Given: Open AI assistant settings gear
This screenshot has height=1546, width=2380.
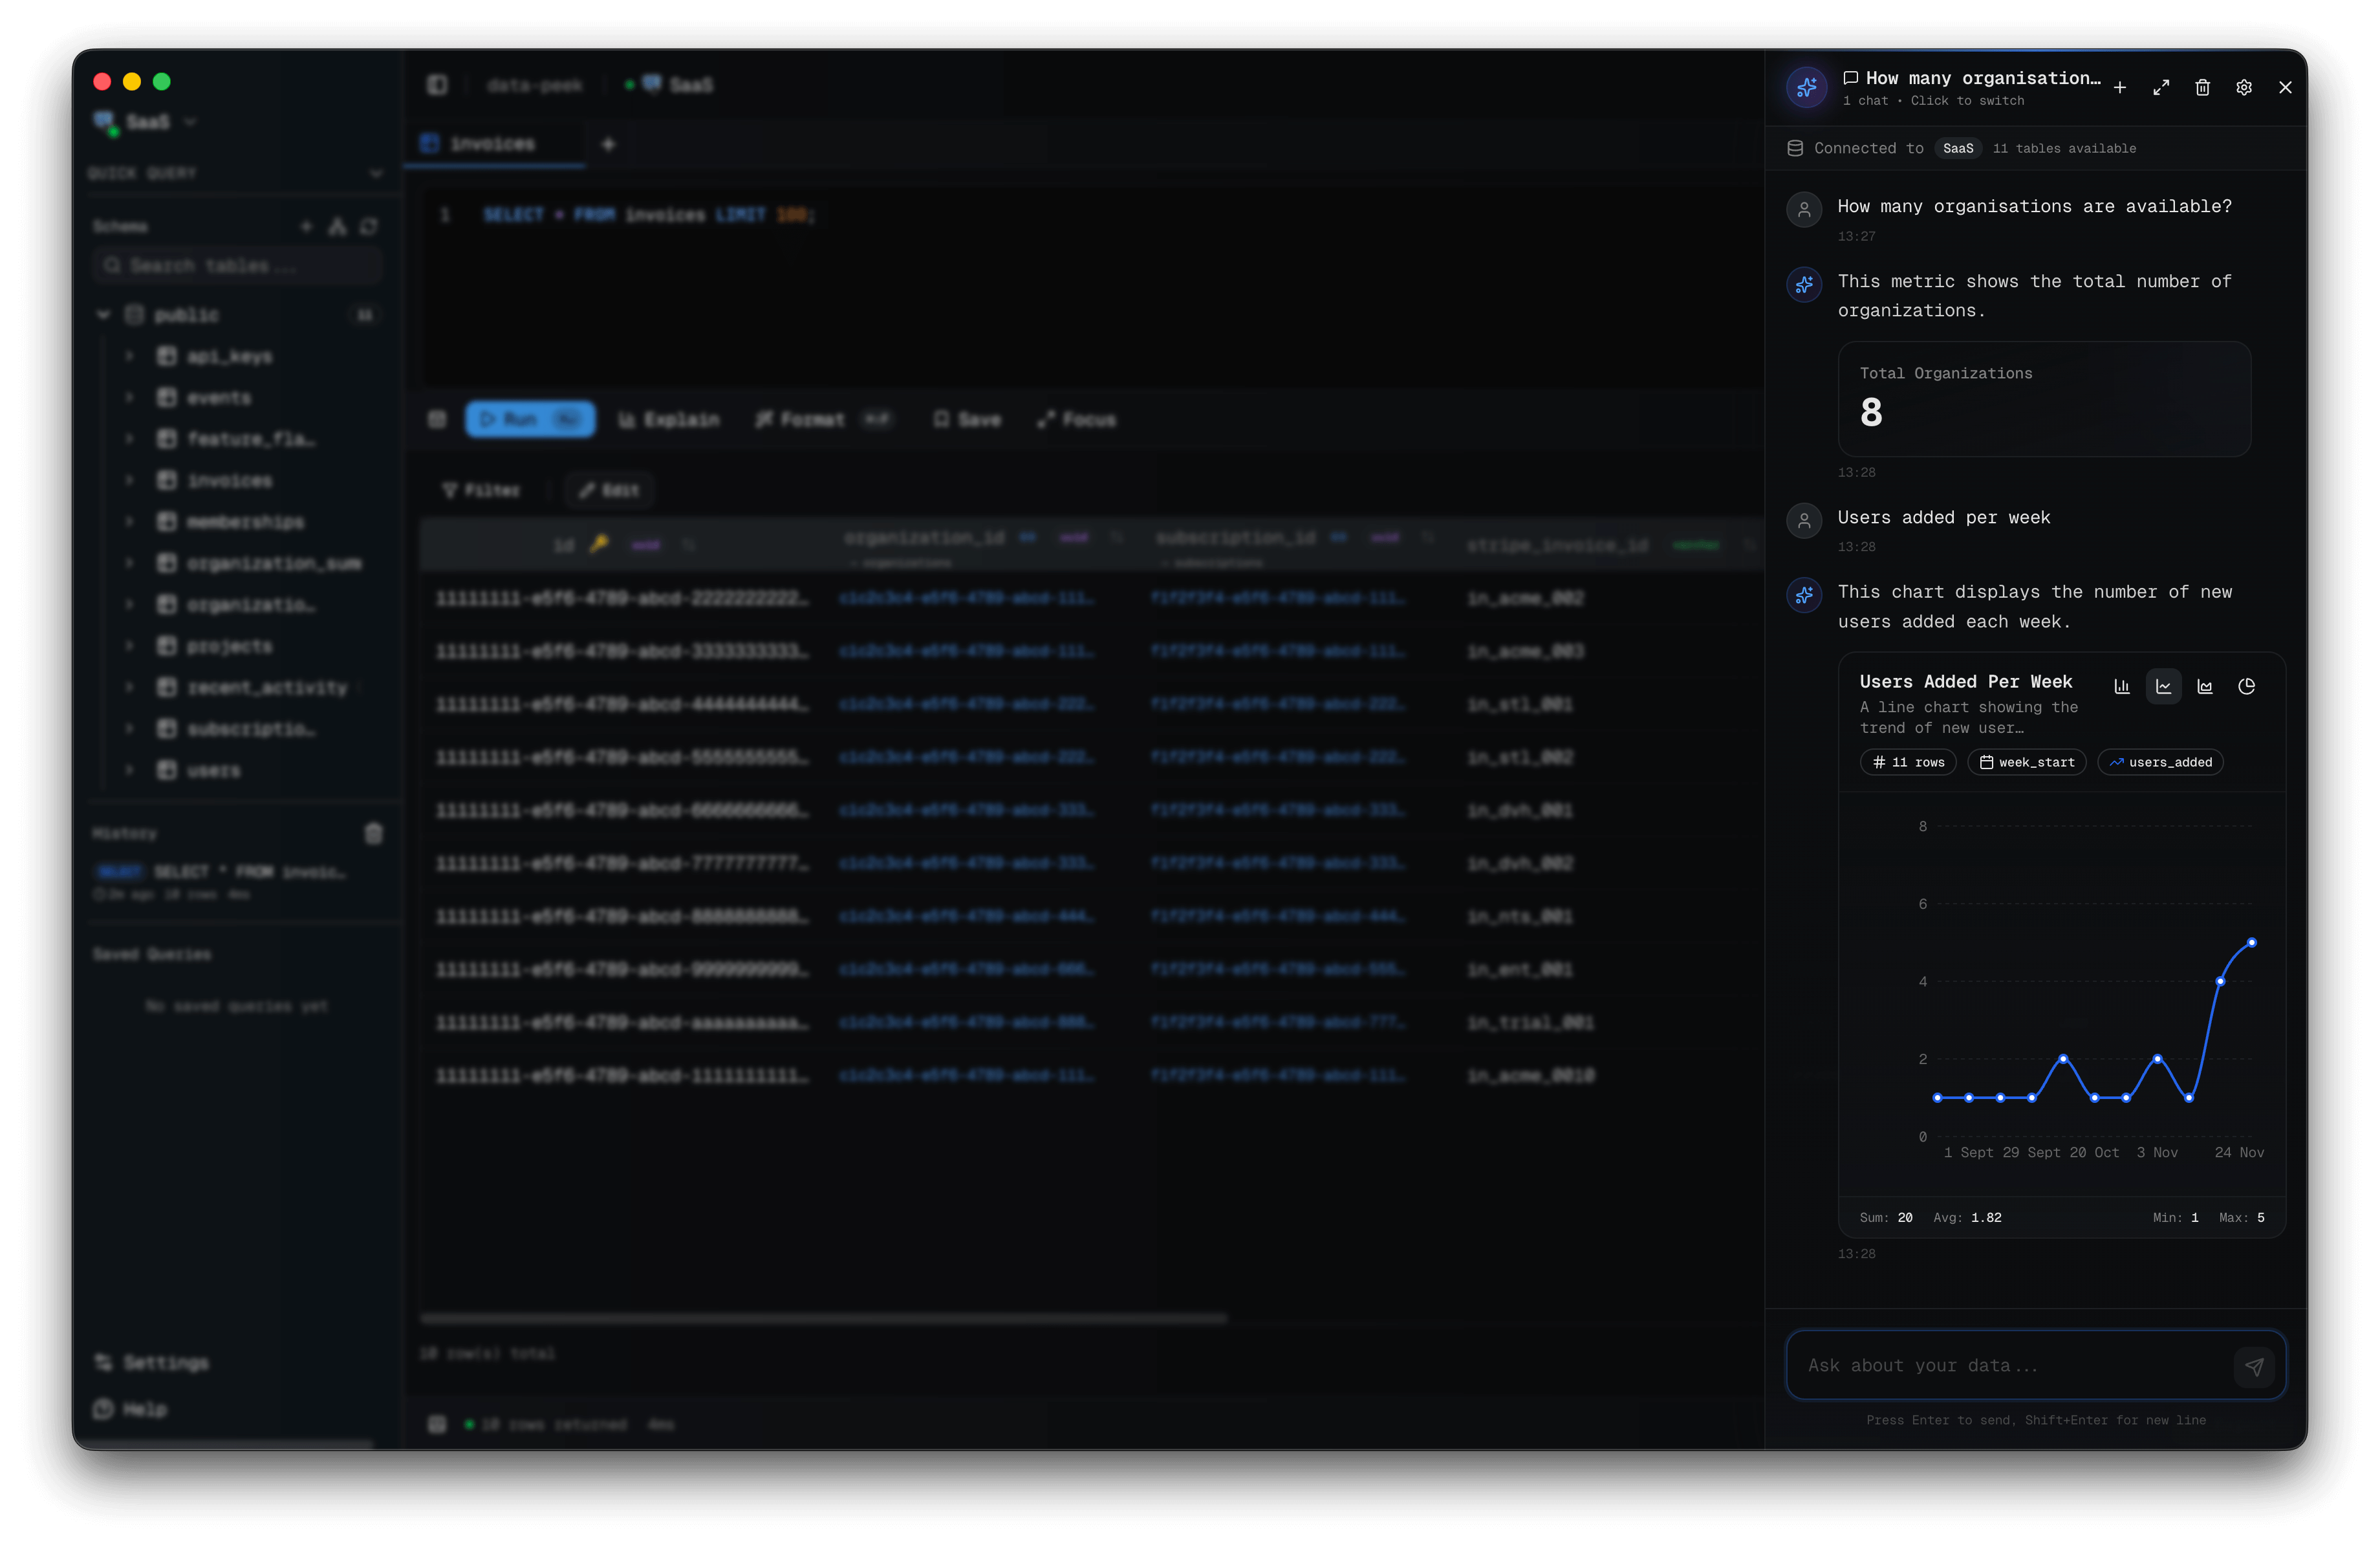Looking at the screenshot, I should pyautogui.click(x=2243, y=88).
